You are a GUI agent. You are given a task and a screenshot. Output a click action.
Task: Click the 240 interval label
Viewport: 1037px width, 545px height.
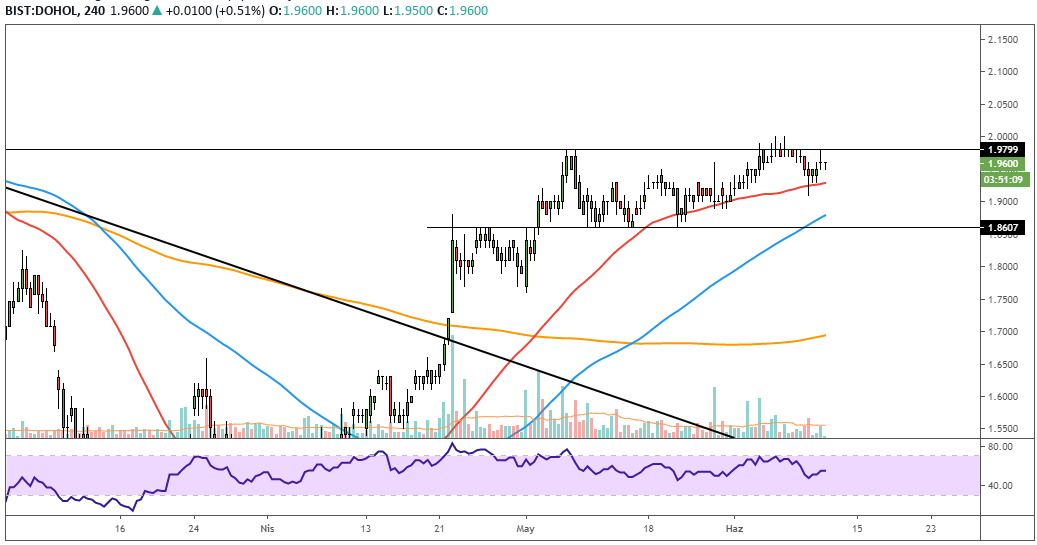[x=95, y=11]
